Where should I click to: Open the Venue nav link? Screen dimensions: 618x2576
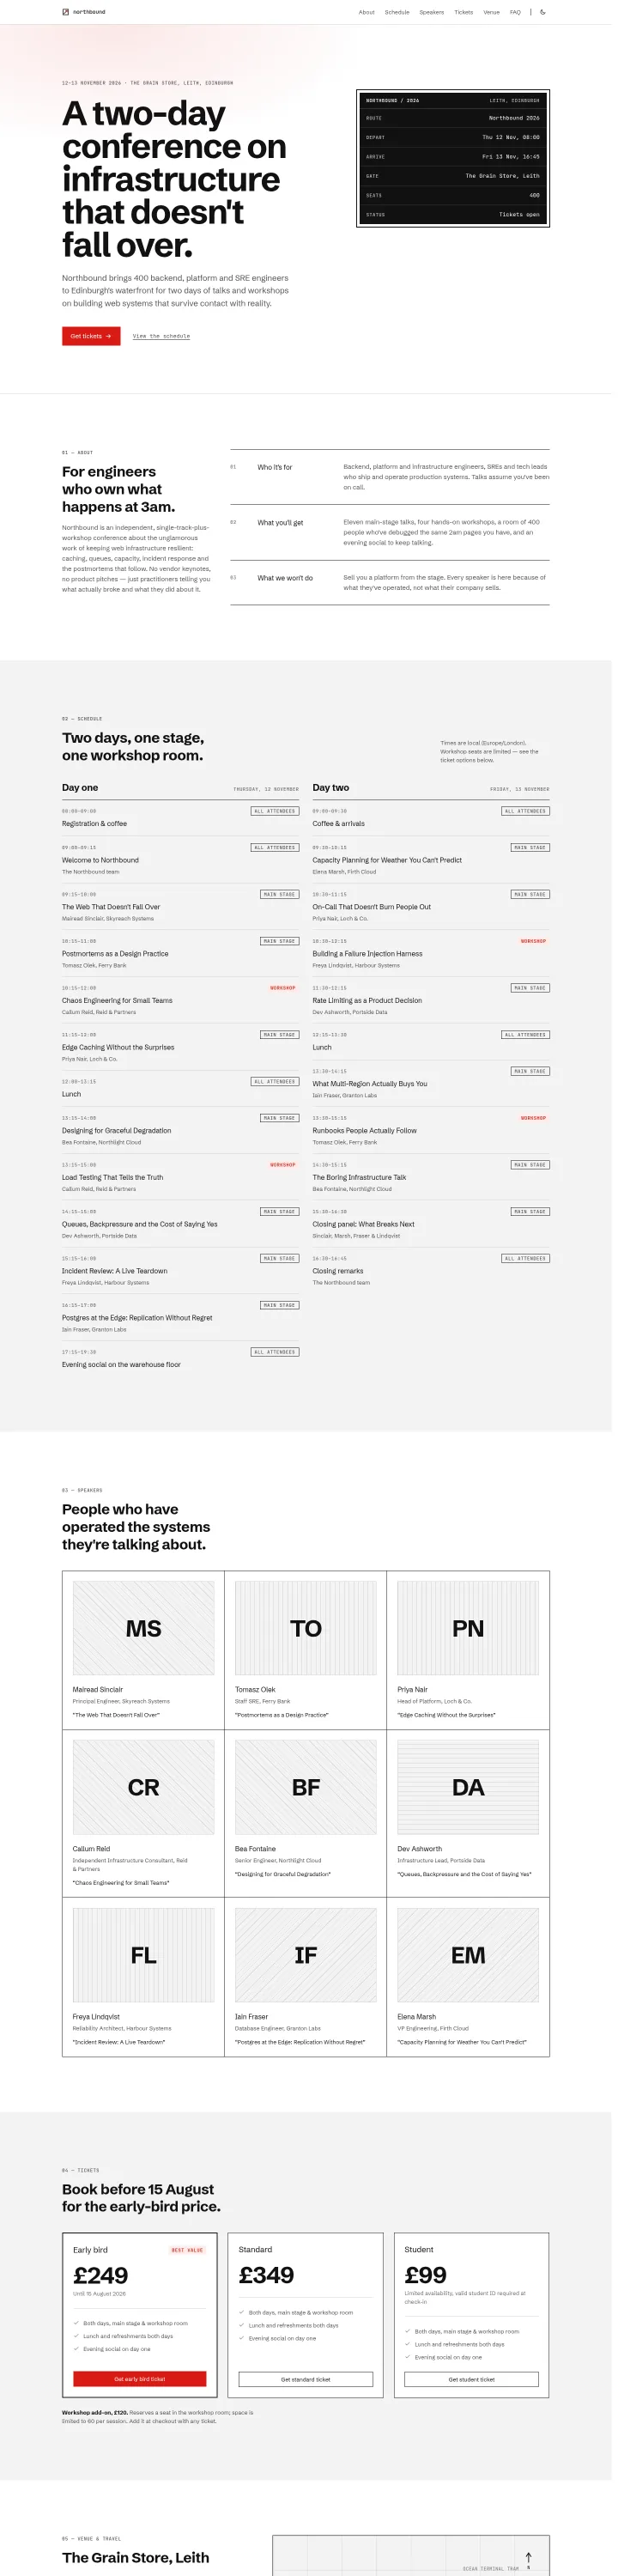click(491, 12)
